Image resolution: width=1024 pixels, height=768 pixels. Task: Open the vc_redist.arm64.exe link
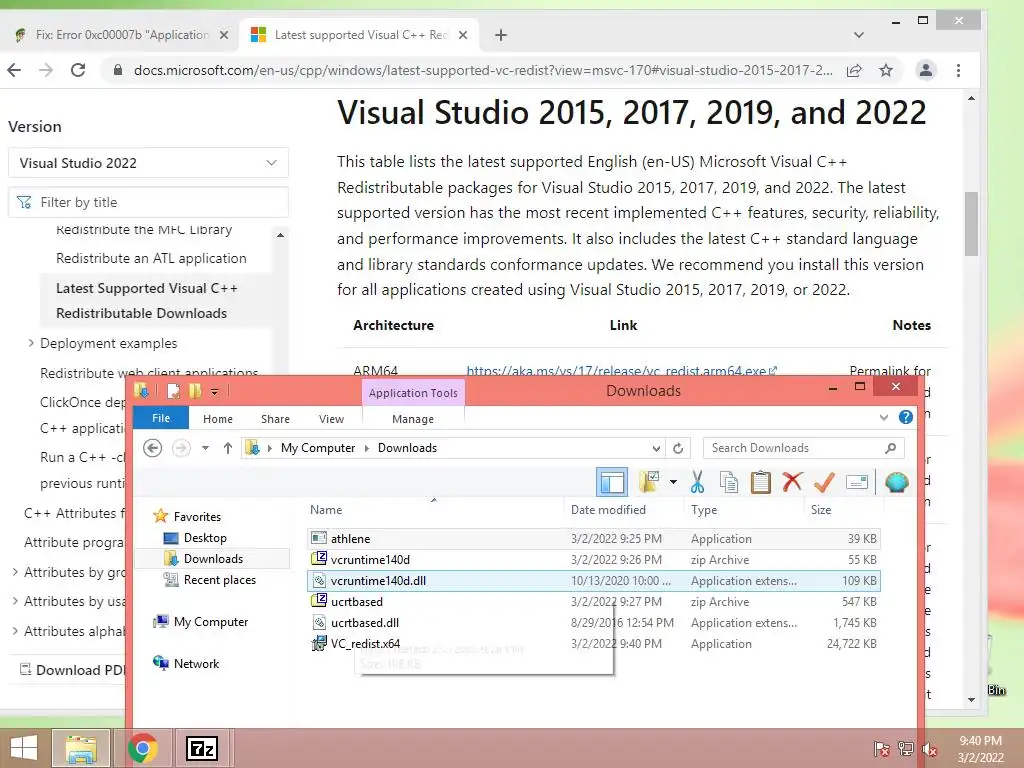[621, 371]
